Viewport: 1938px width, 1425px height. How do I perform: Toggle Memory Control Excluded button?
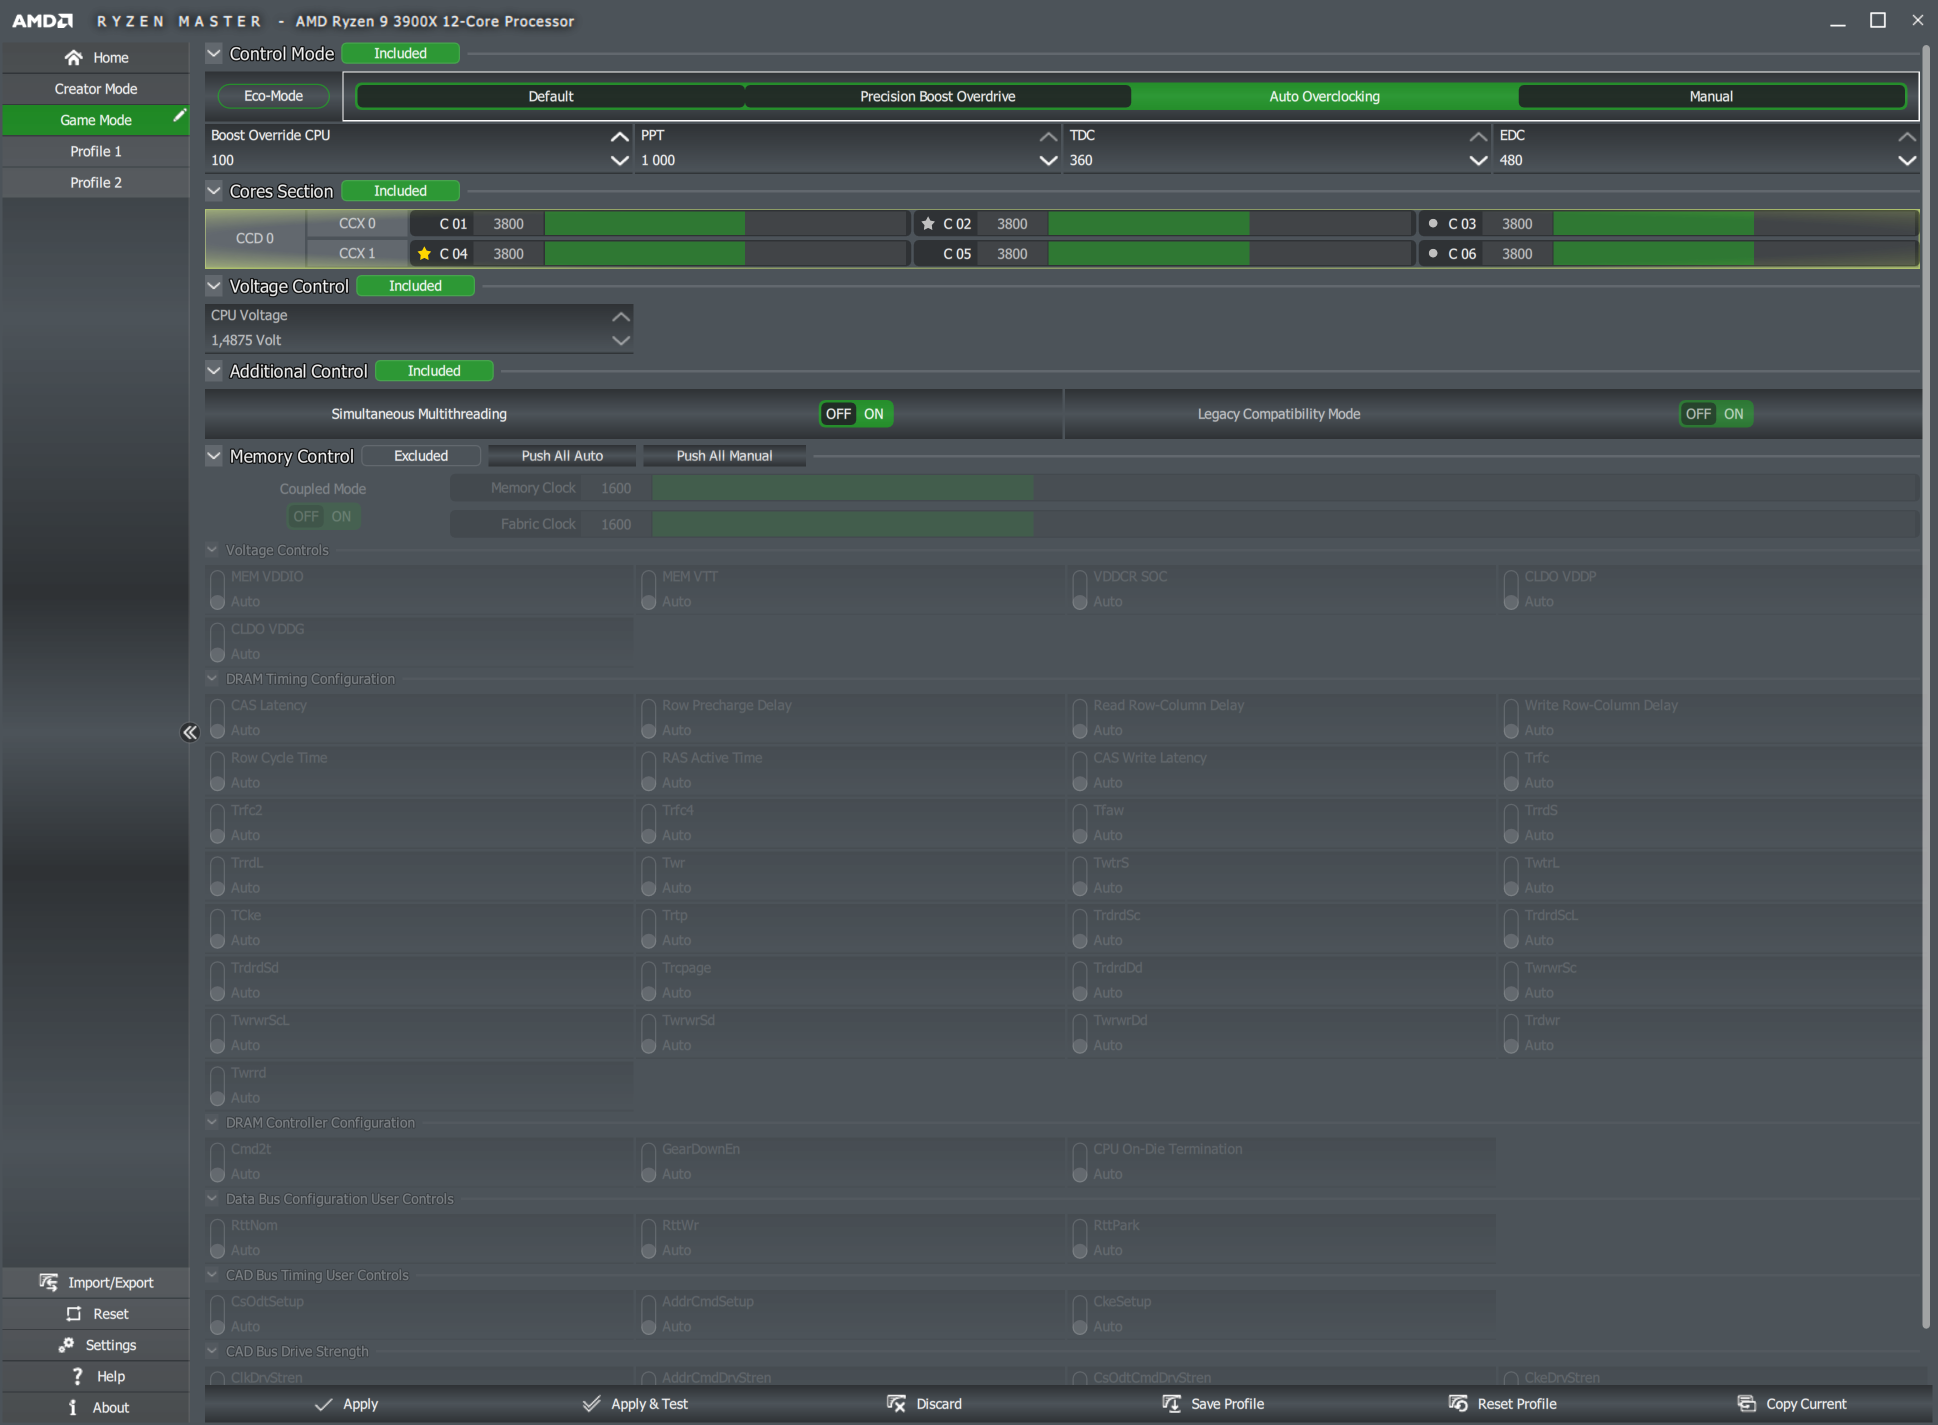click(x=421, y=456)
